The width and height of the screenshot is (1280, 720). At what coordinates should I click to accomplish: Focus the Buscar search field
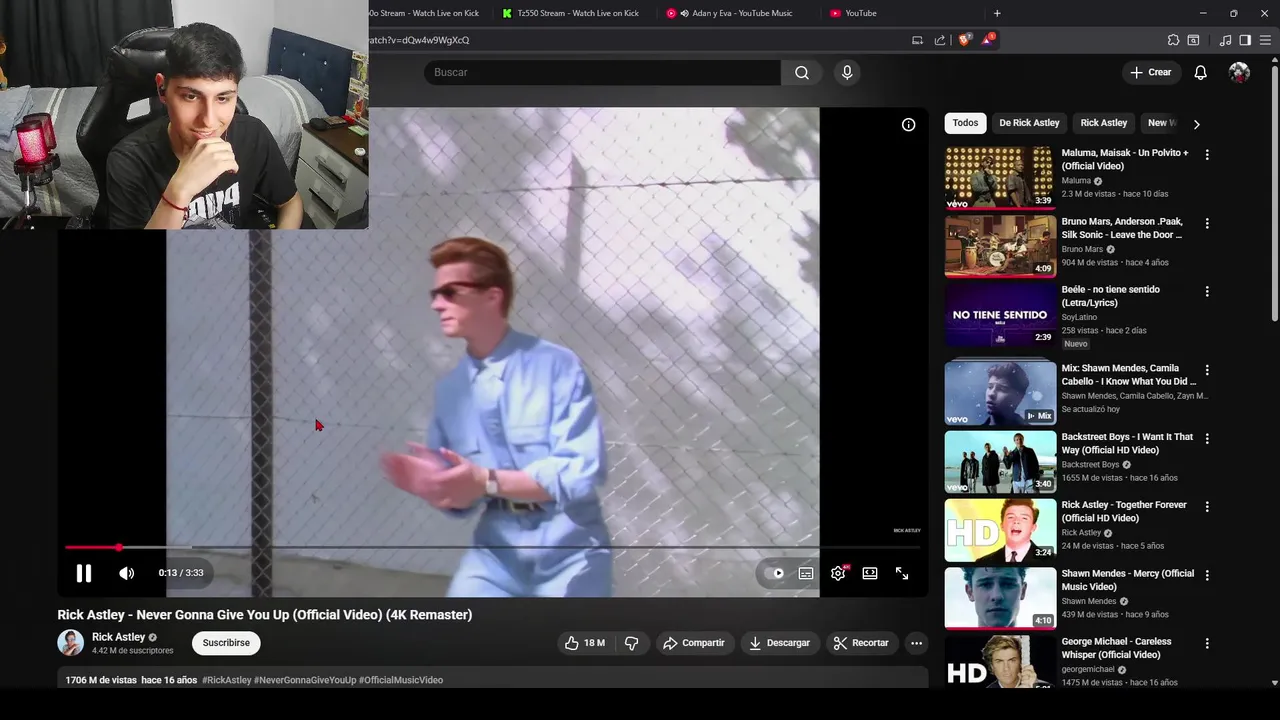click(602, 72)
